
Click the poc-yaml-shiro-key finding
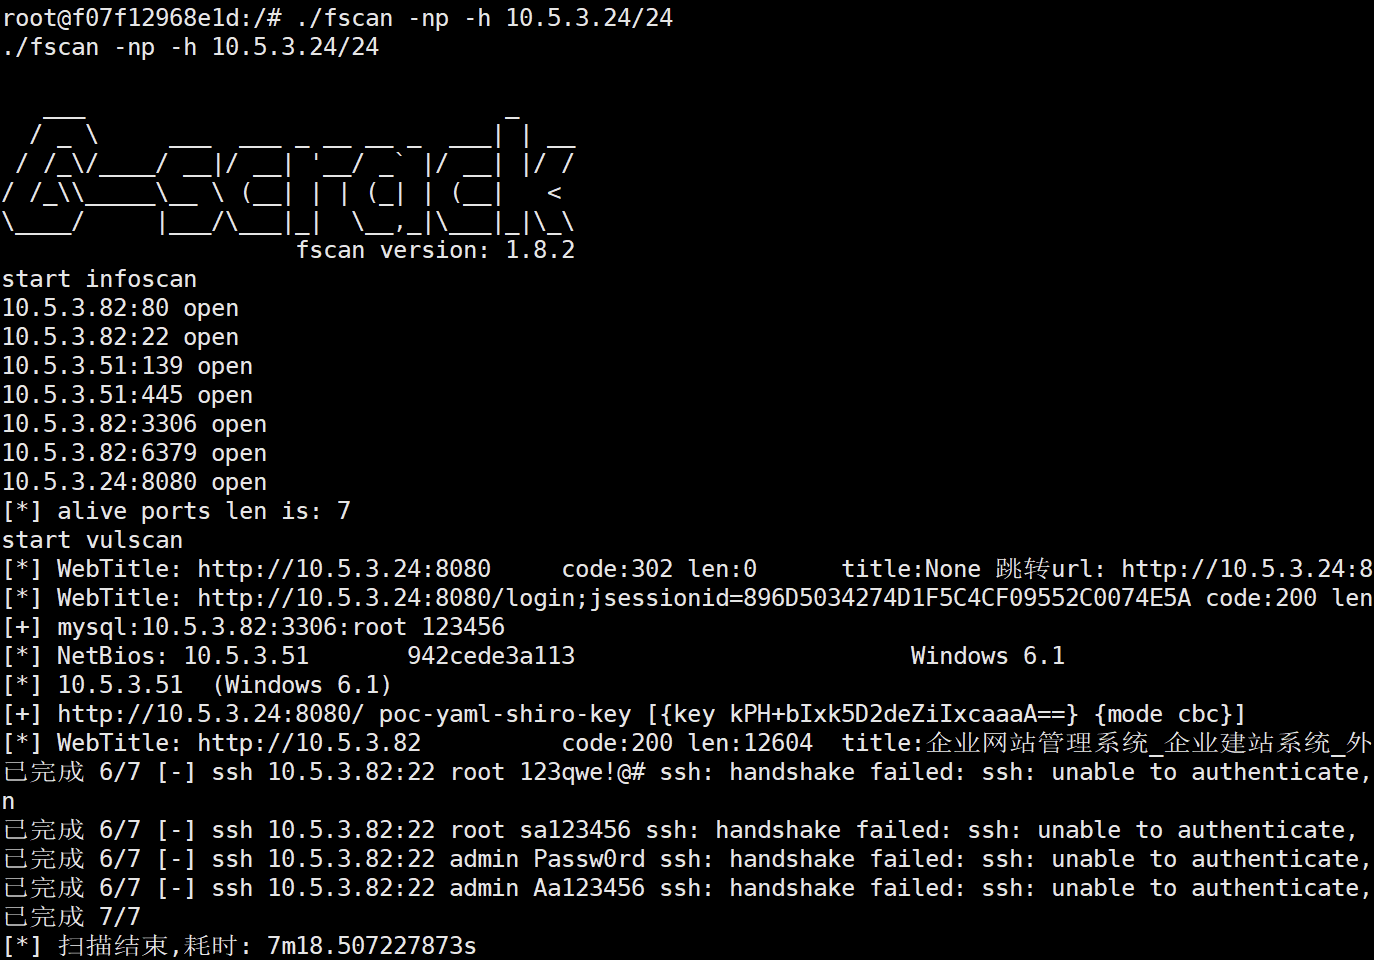click(x=624, y=714)
